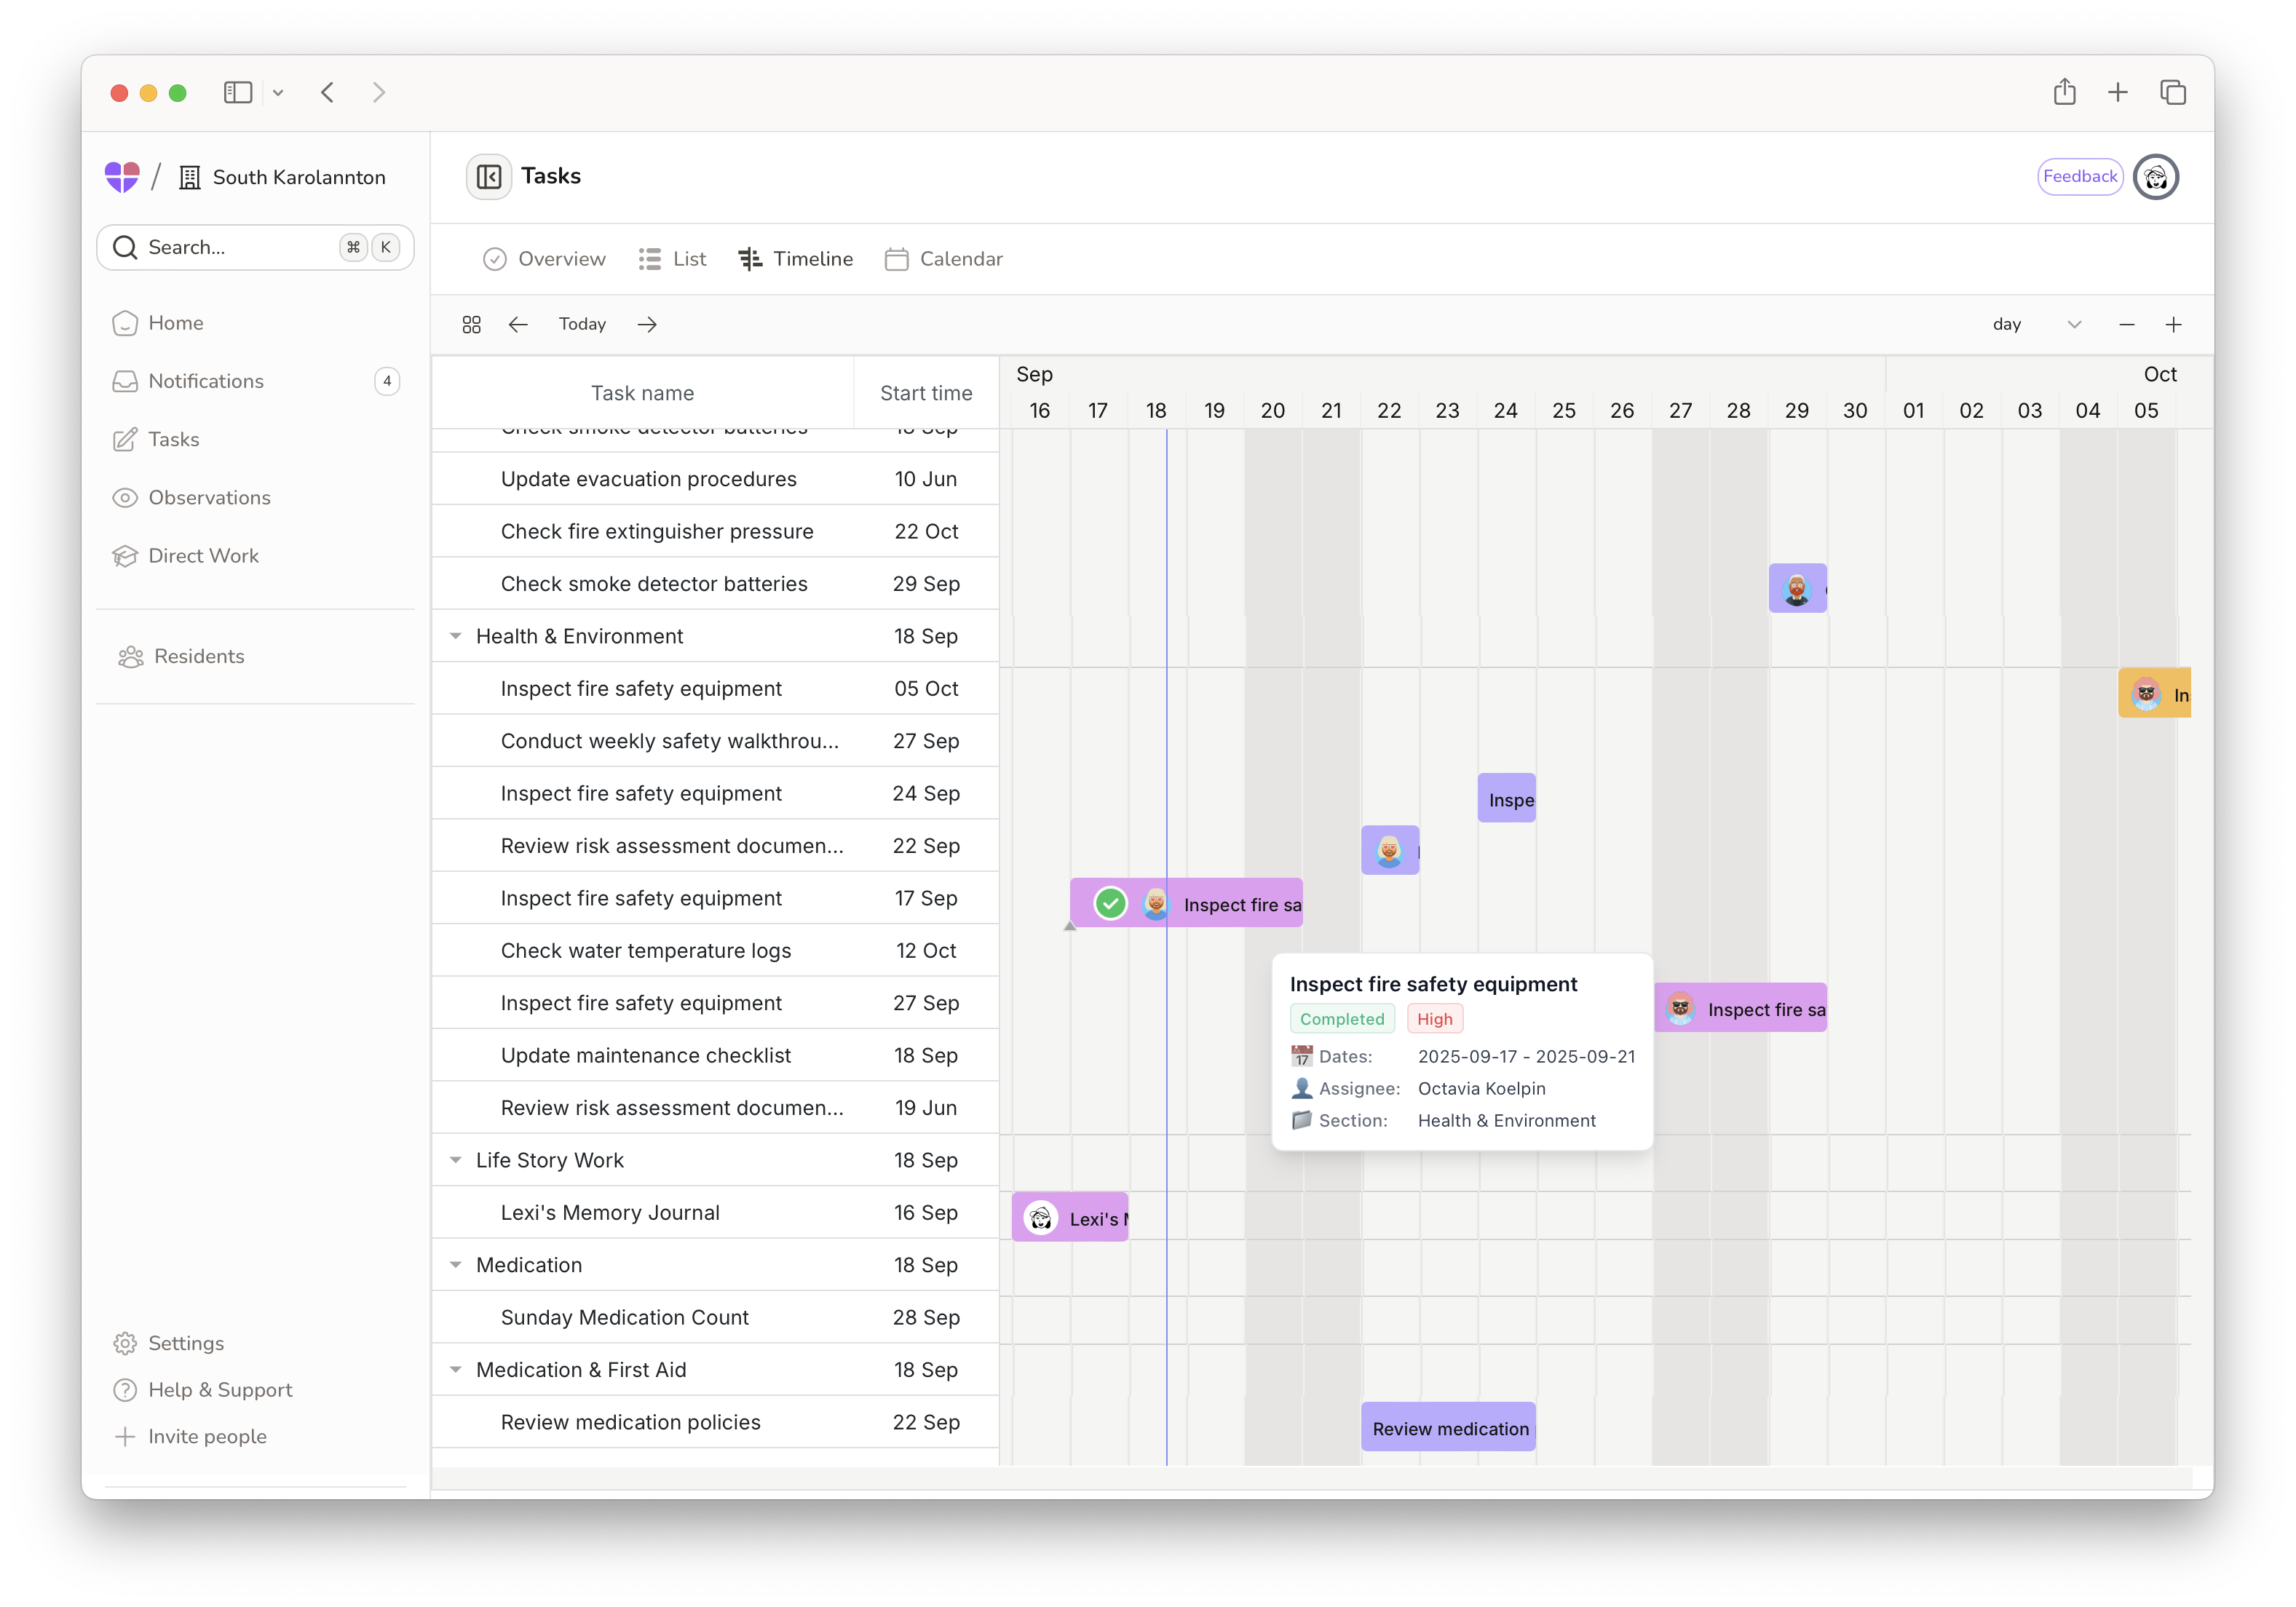Screen dimensions: 2296x1607
Task: Click the share icon in the title bar
Action: pyautogui.click(x=2066, y=92)
